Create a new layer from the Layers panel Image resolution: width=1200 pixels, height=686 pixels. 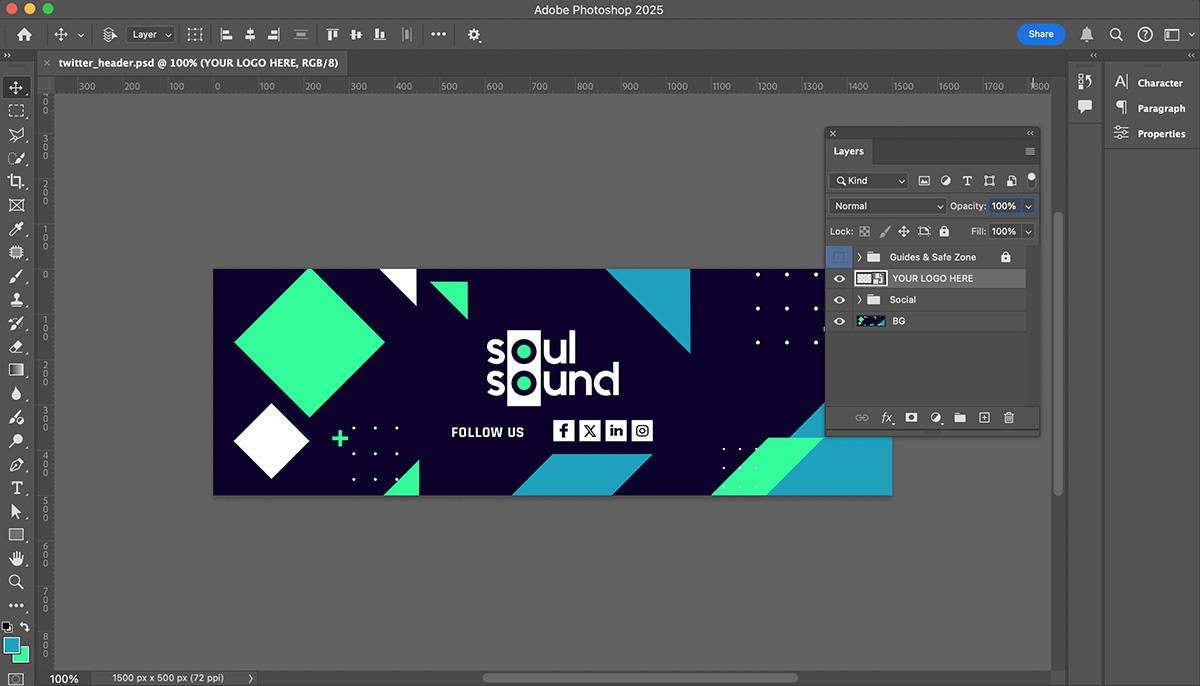(984, 418)
